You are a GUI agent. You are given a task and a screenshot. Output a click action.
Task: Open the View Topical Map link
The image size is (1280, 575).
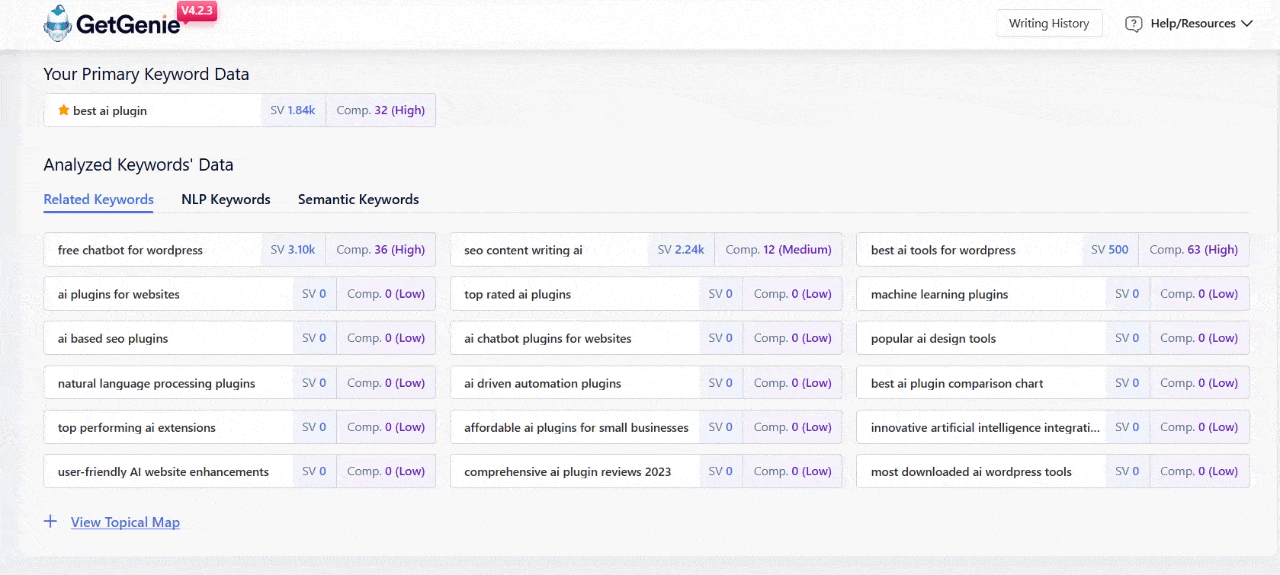click(x=125, y=522)
